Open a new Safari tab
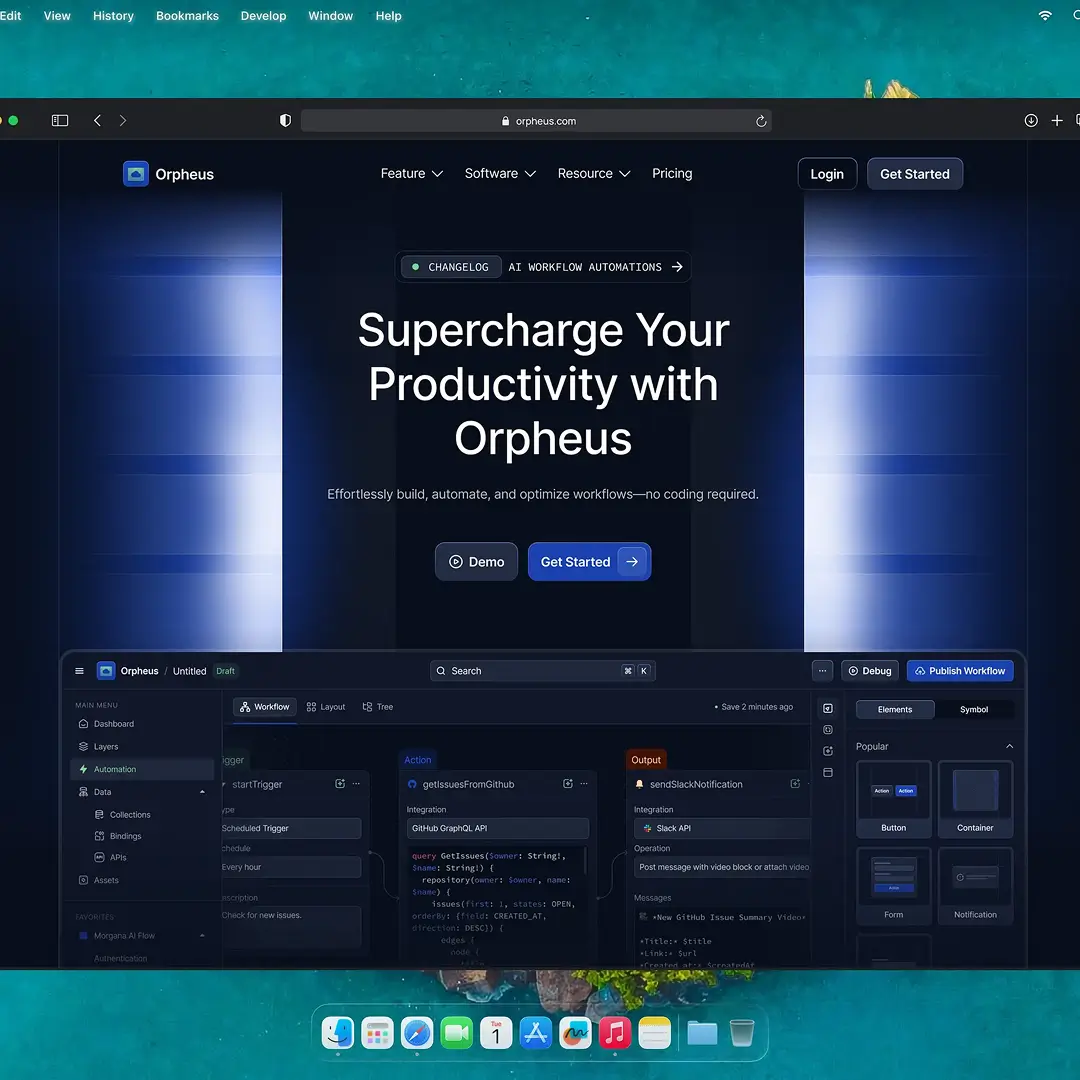Image resolution: width=1080 pixels, height=1080 pixels. (x=1057, y=121)
